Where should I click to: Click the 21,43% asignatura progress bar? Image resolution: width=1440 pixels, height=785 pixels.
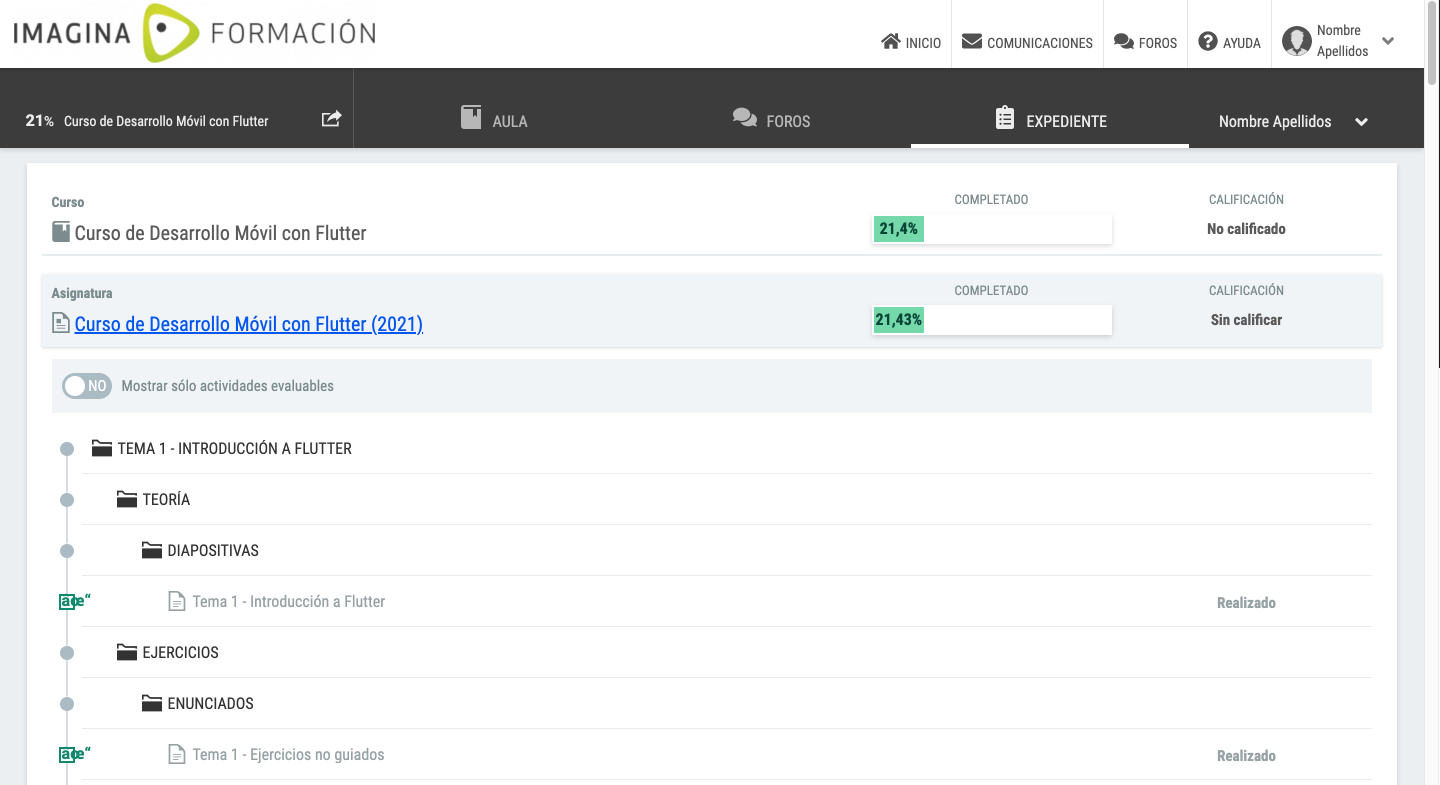point(992,320)
